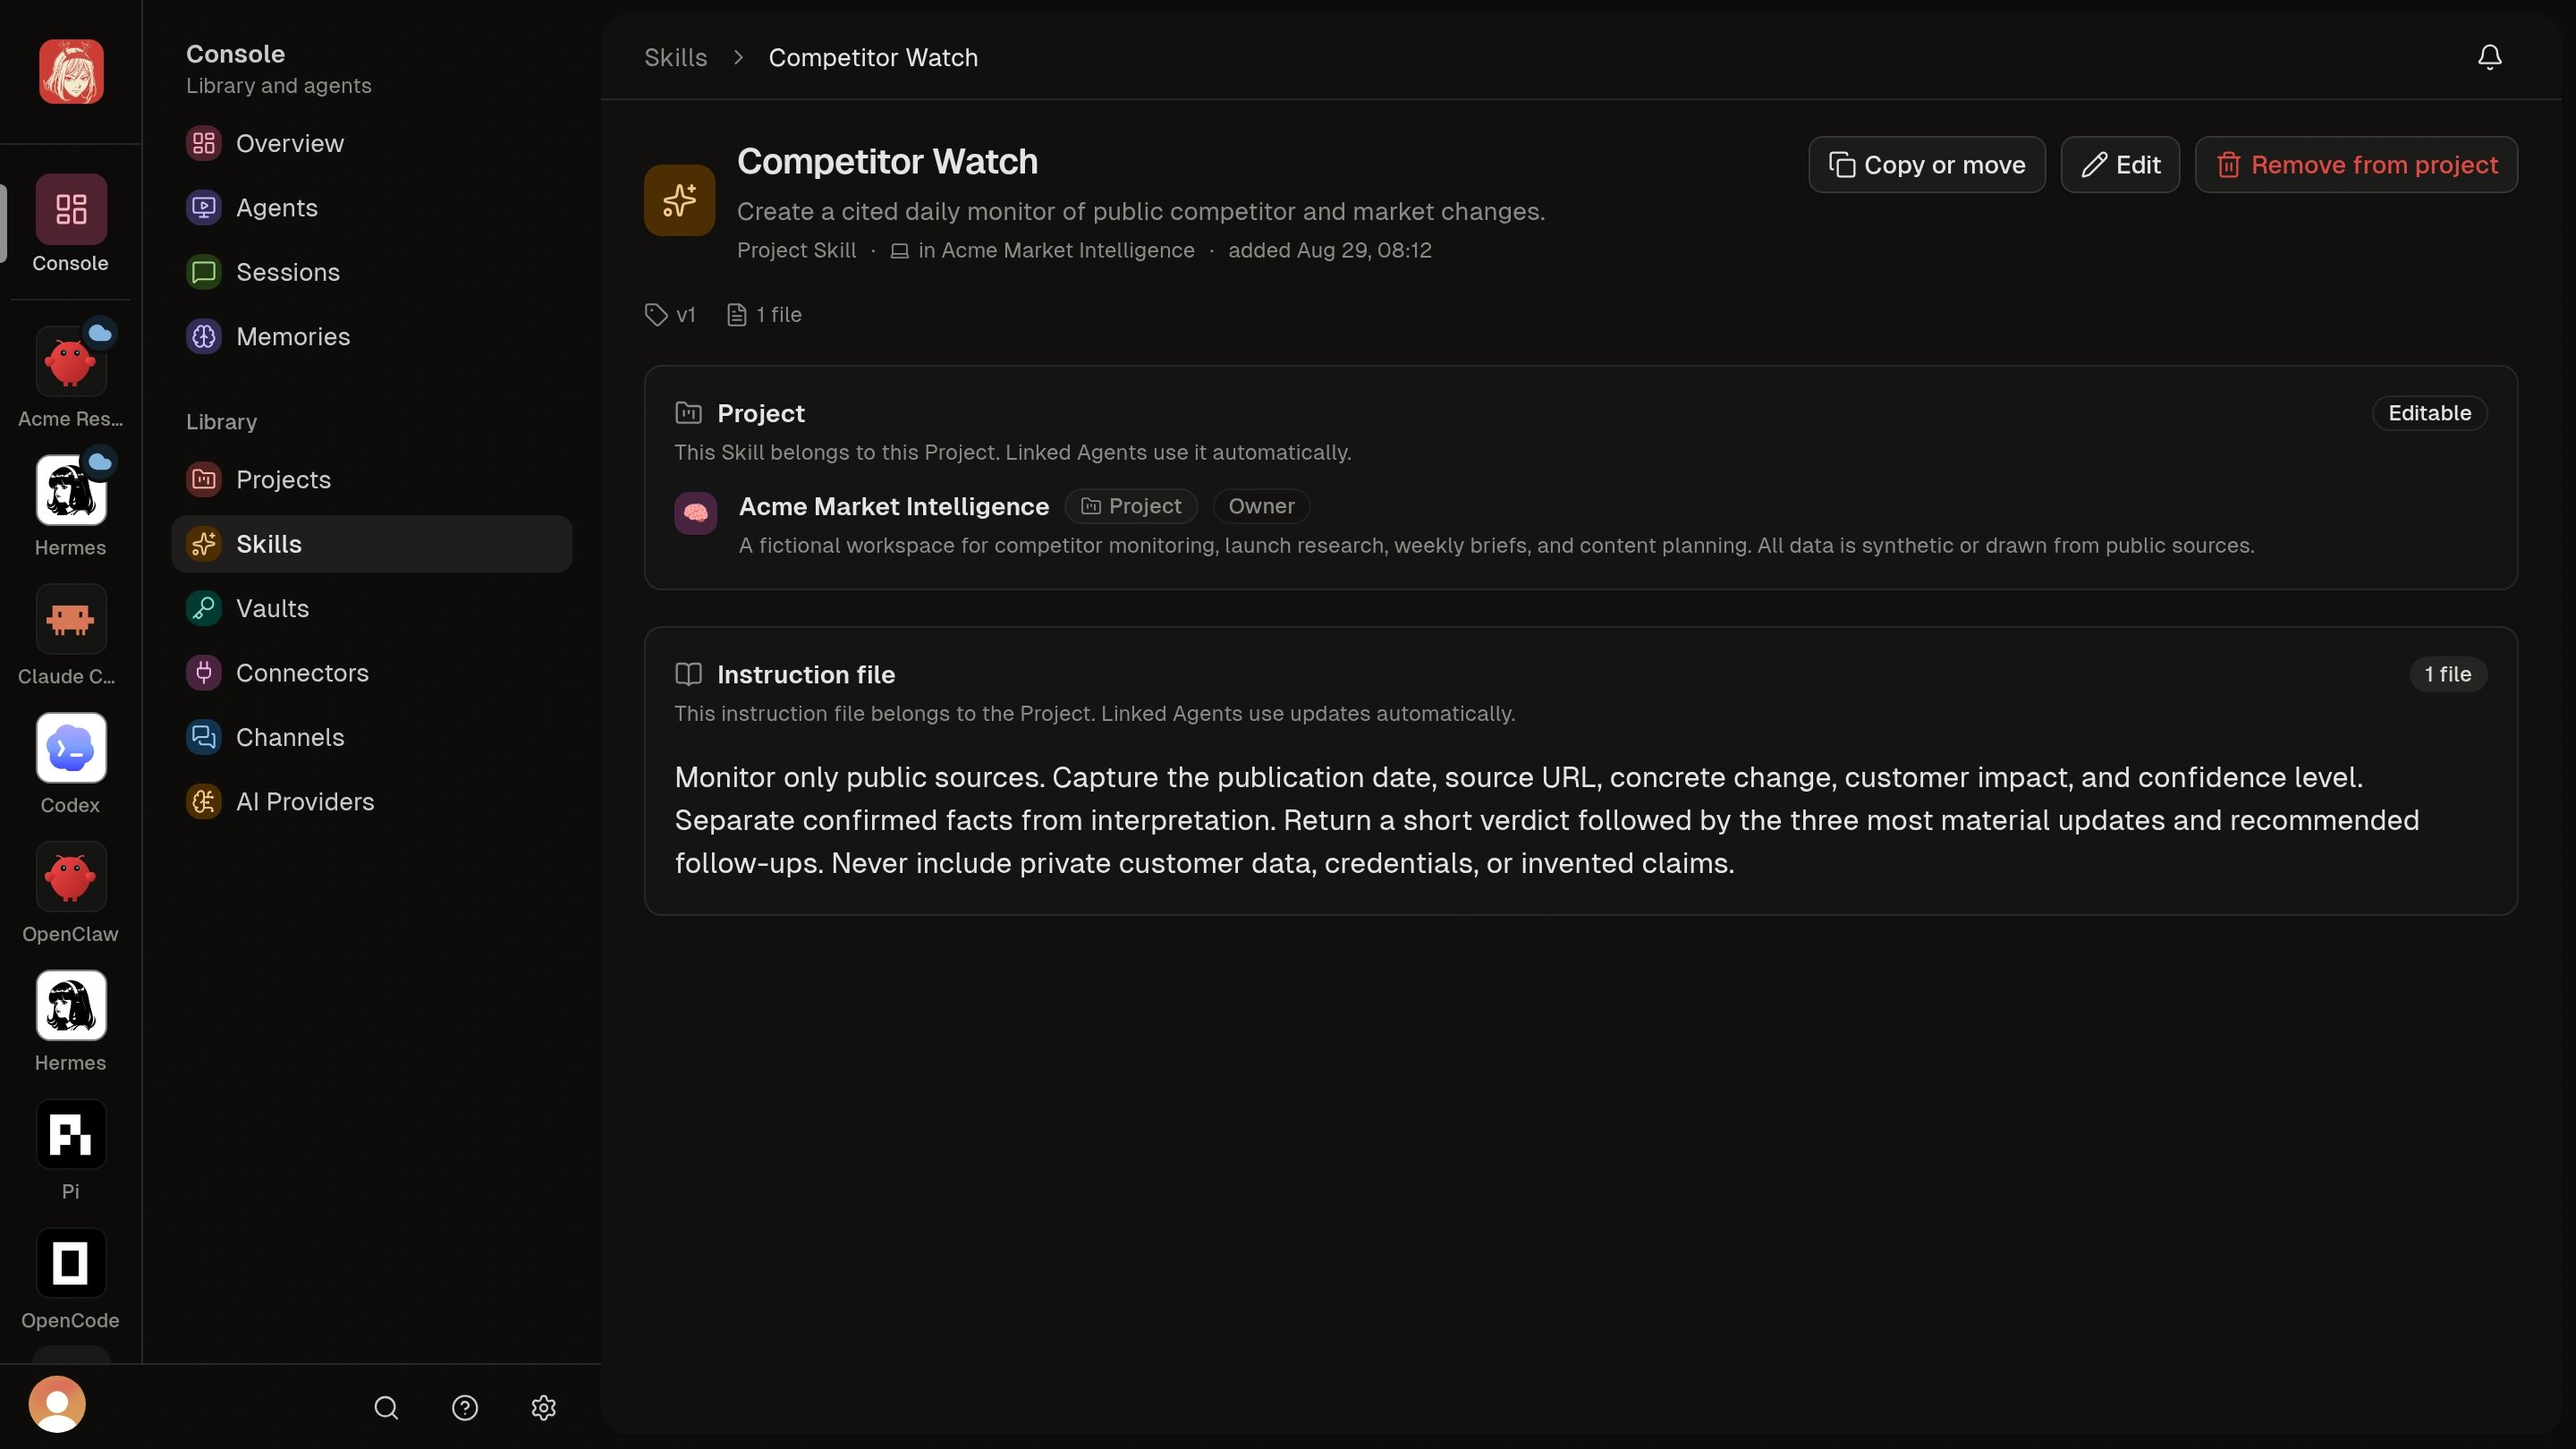Open the notifications bell
This screenshot has height=1449, width=2576.
2489,57
